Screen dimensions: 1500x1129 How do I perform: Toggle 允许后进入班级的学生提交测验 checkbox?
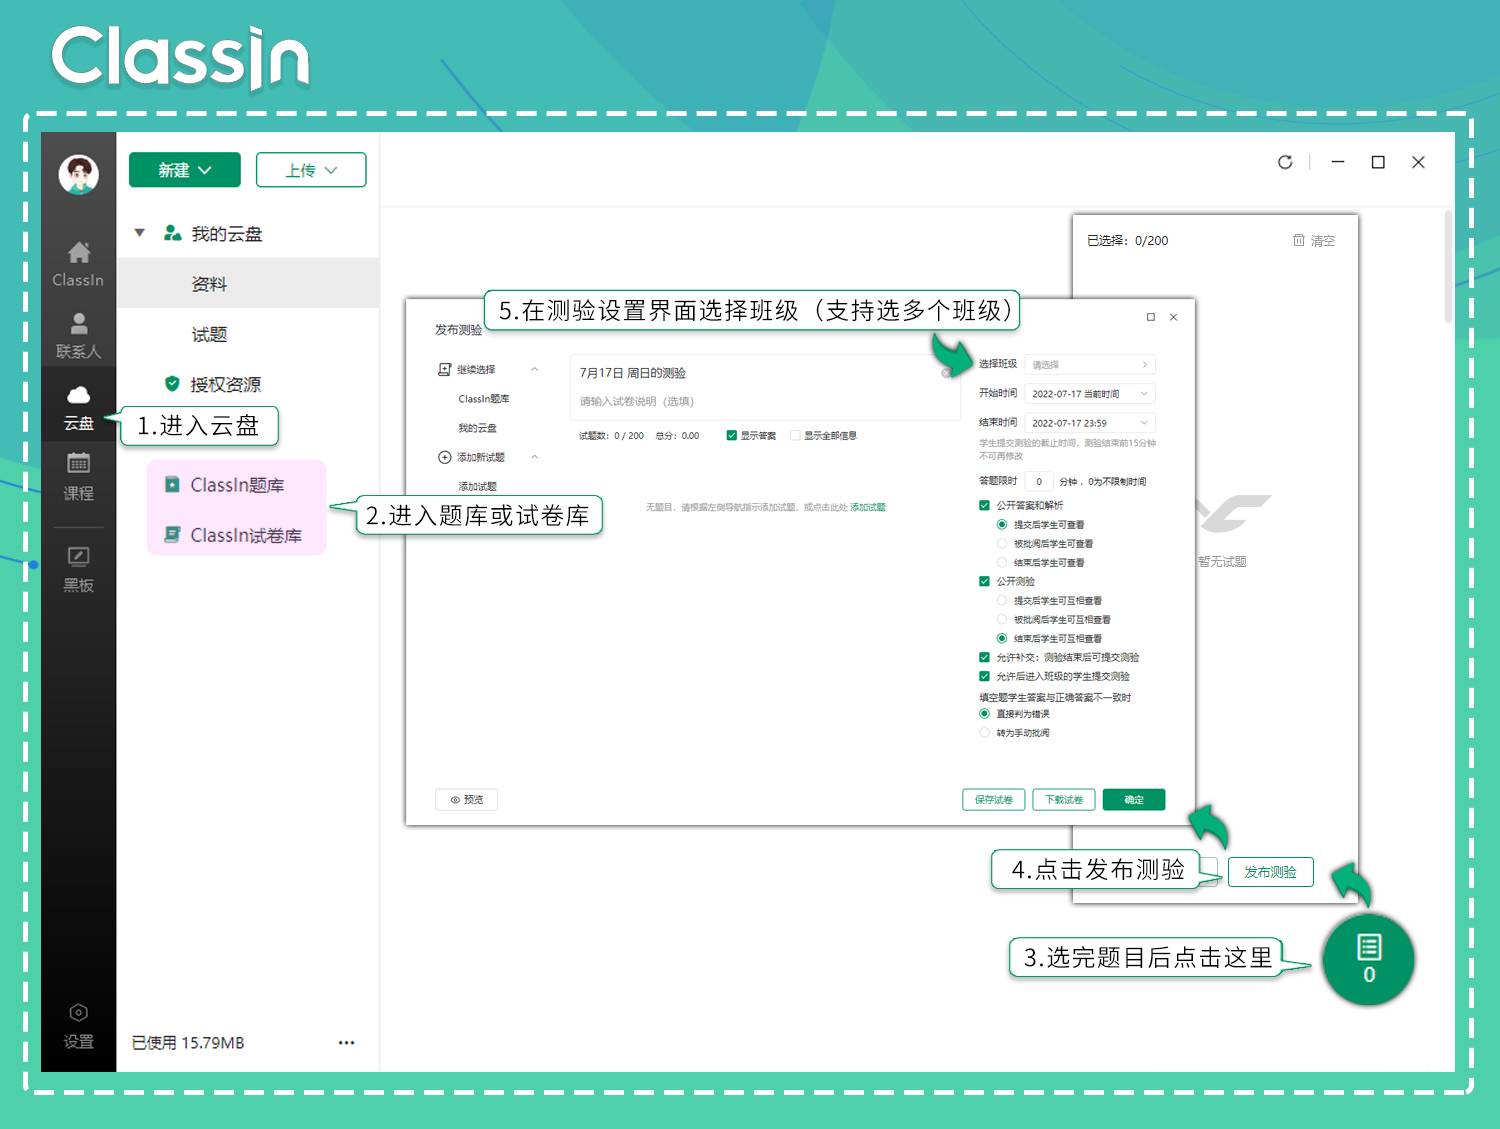click(984, 676)
